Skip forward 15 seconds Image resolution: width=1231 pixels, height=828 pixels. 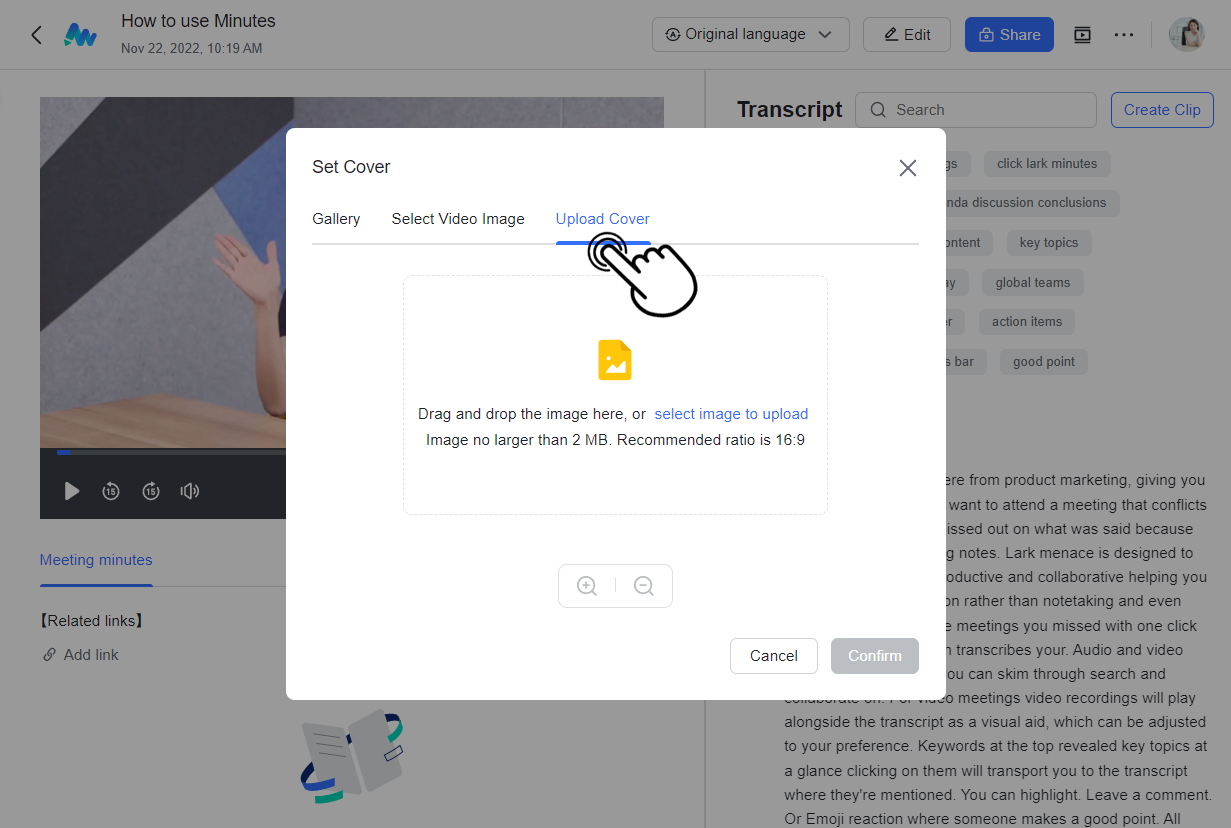[150, 491]
